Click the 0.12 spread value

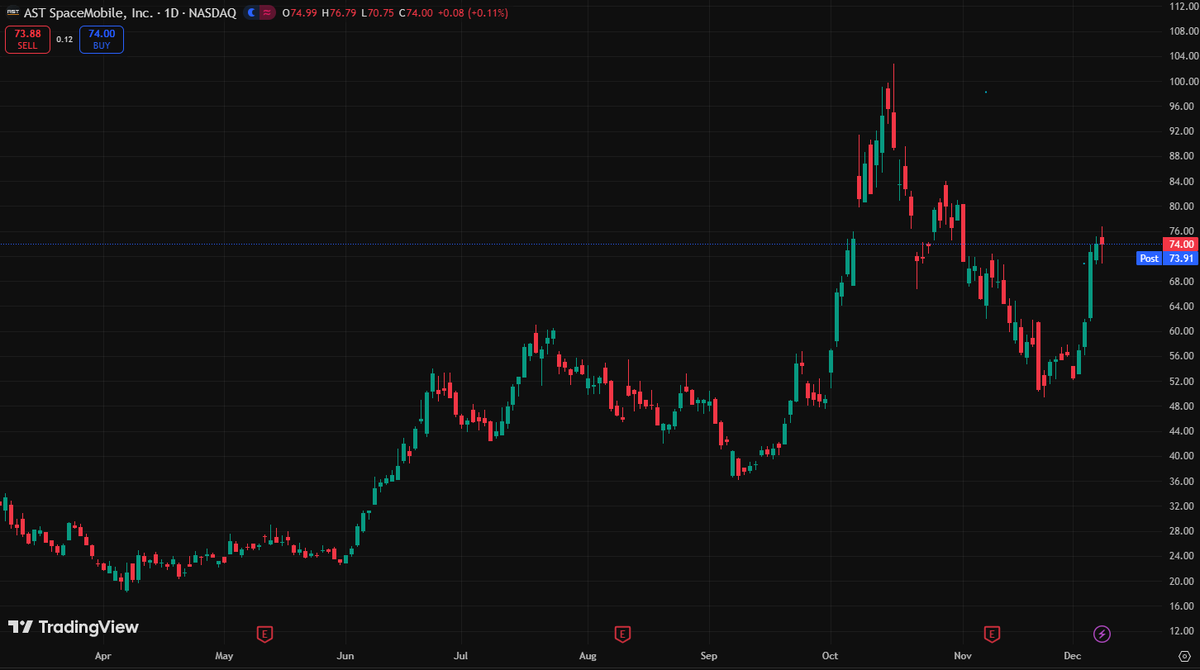tap(64, 39)
